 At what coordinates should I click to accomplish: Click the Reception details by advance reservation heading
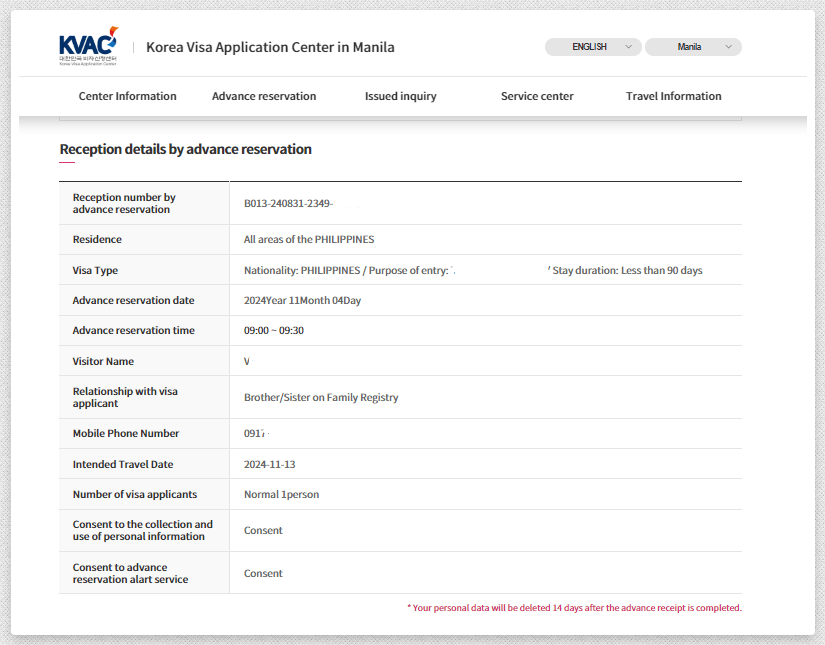click(185, 149)
